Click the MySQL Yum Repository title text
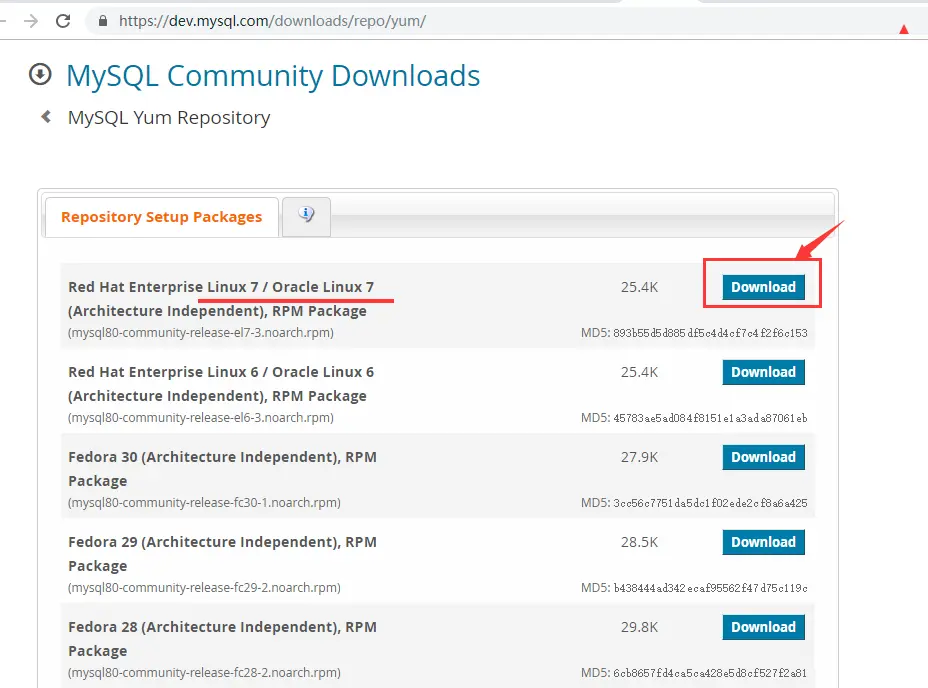This screenshot has height=688, width=928. coord(169,118)
